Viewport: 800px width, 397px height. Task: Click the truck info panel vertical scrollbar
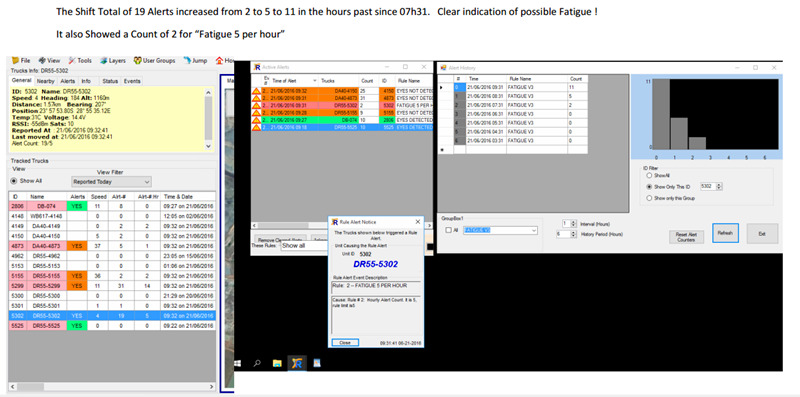pyautogui.click(x=208, y=118)
